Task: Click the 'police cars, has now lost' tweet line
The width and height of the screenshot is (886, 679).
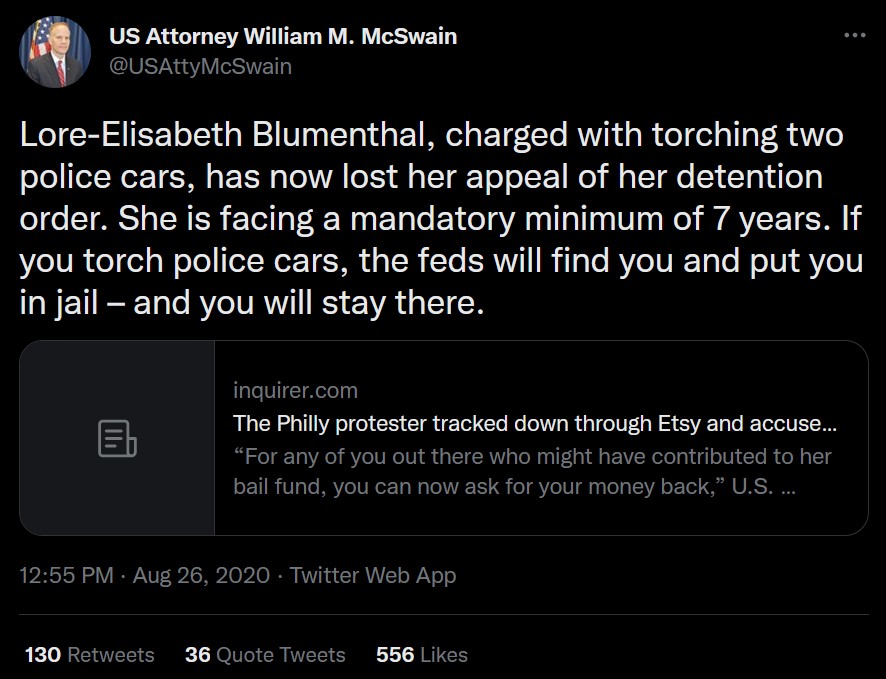Action: pos(421,177)
